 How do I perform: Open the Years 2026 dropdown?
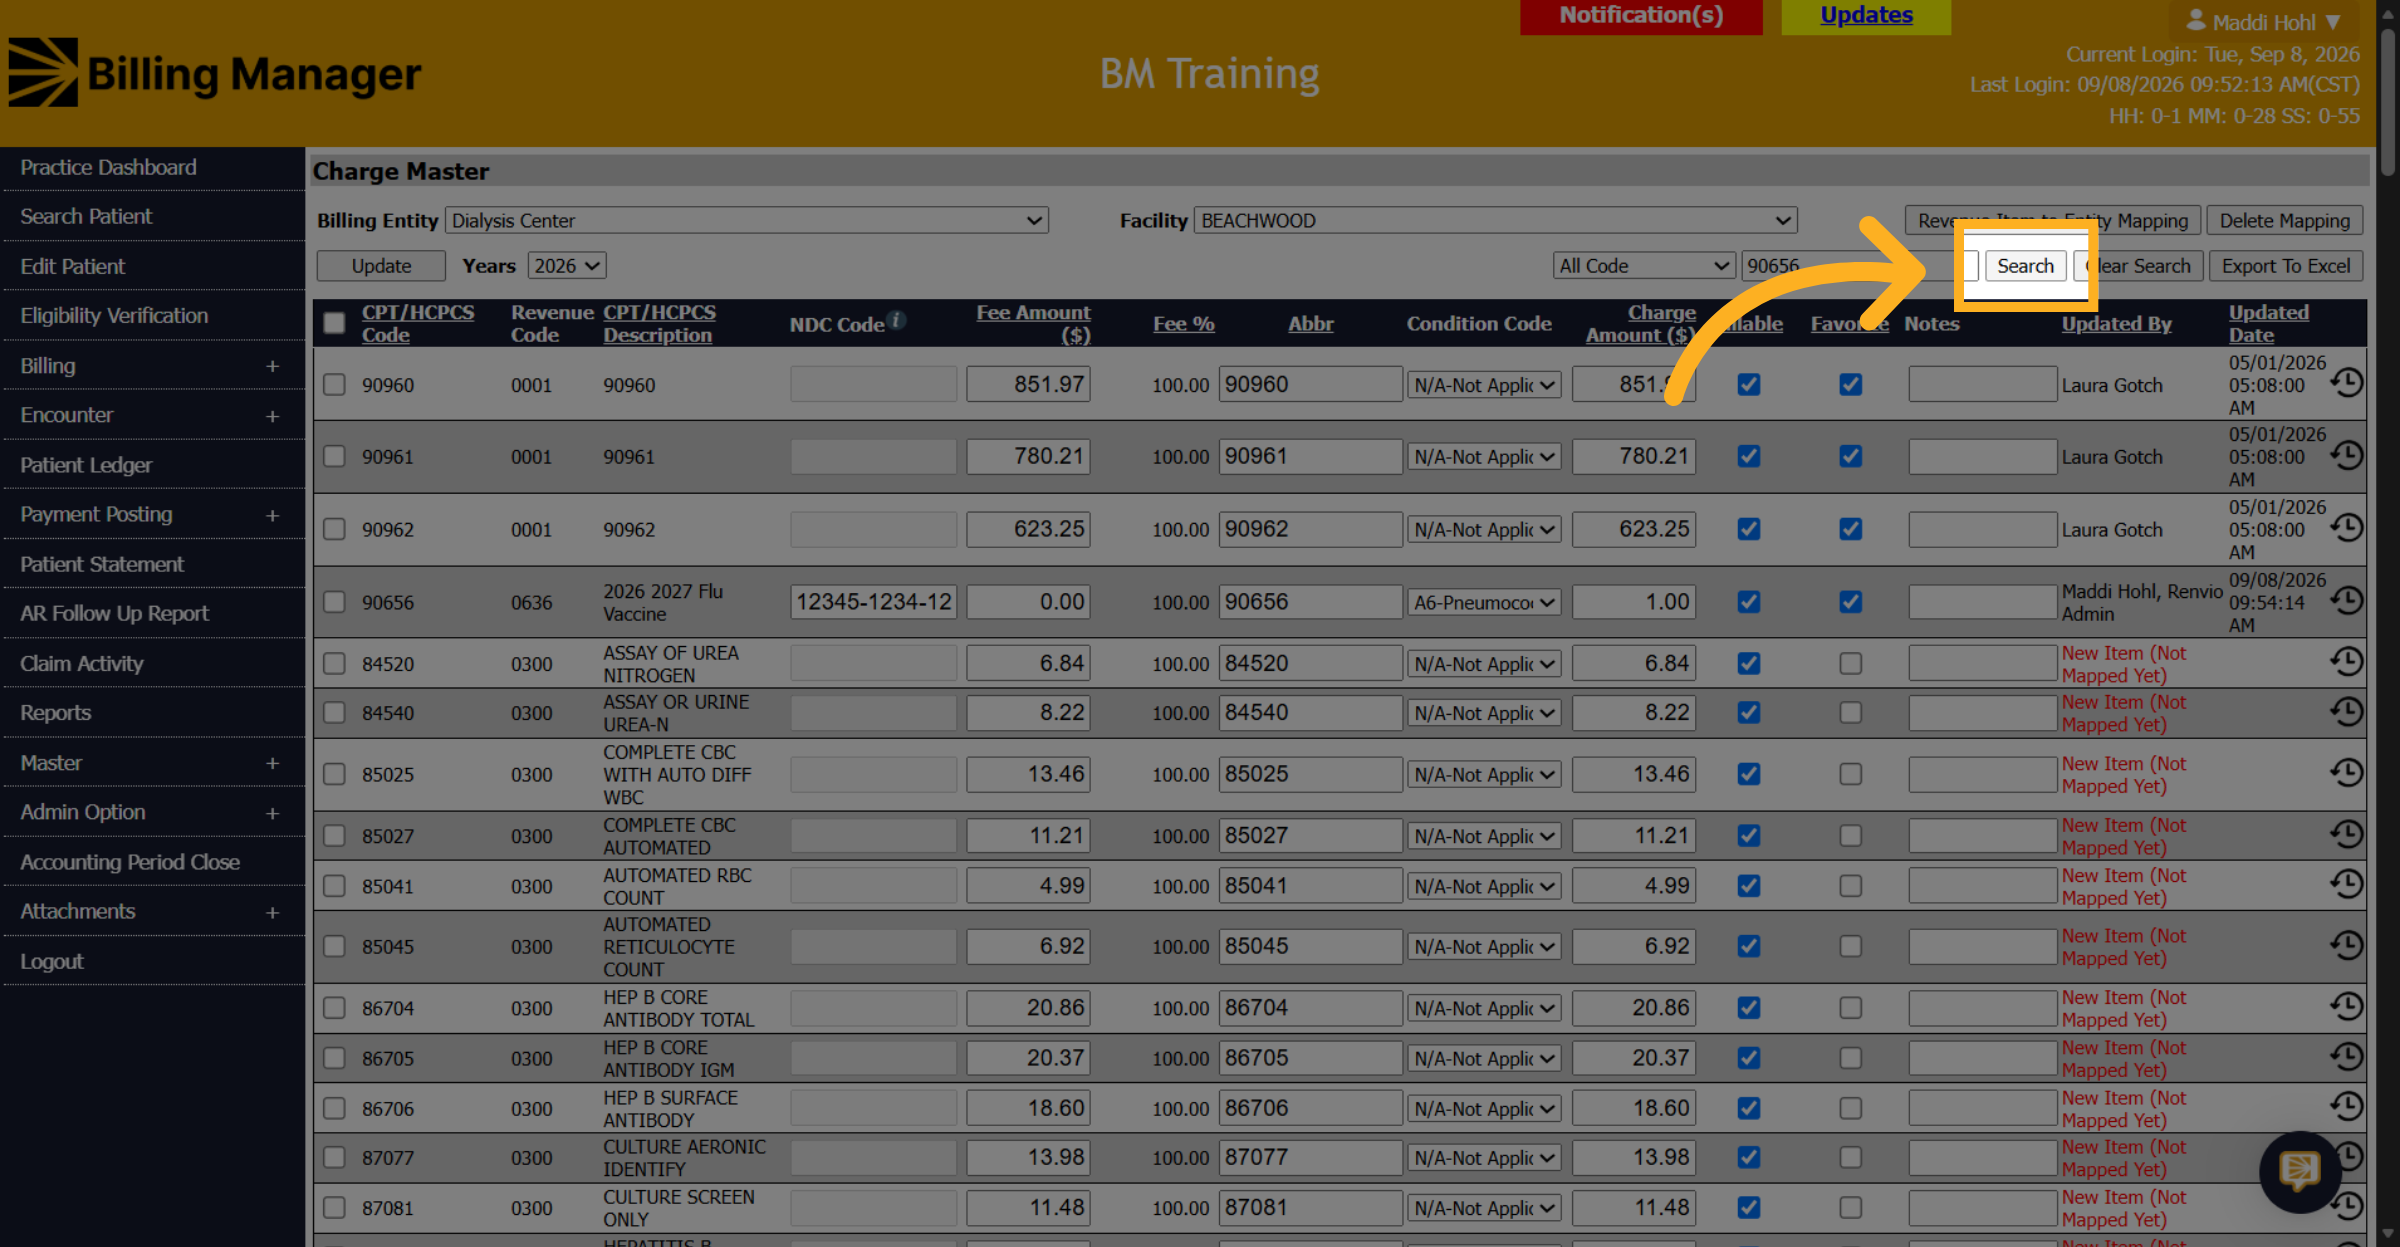click(x=567, y=266)
